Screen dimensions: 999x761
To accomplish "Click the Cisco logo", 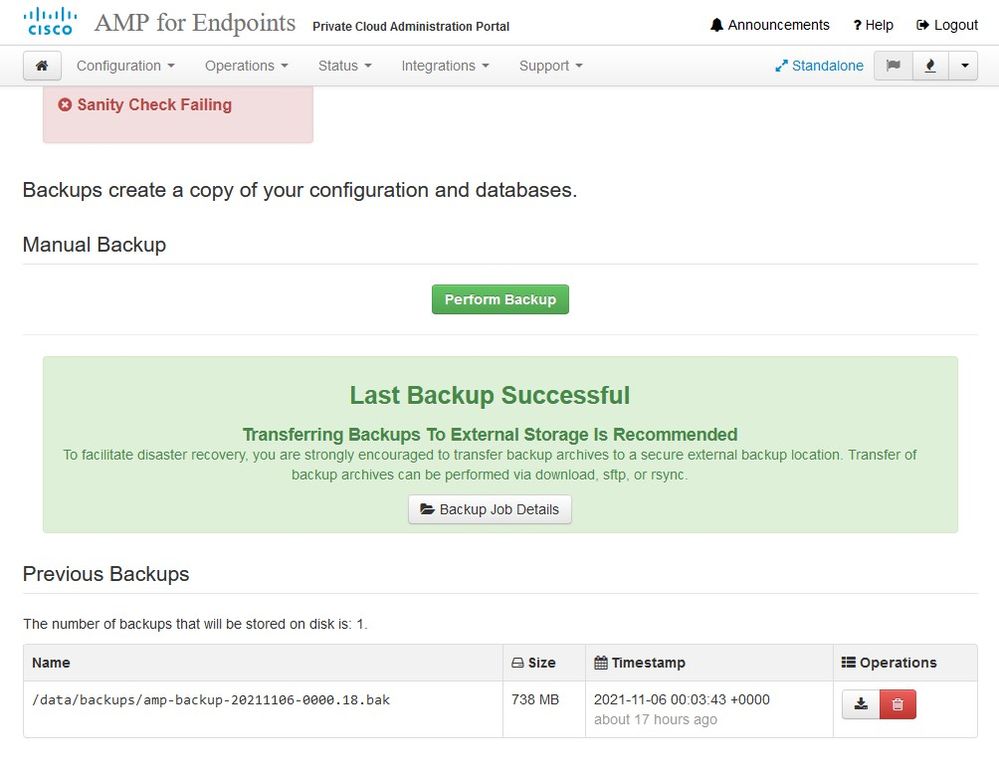I will tap(49, 22).
